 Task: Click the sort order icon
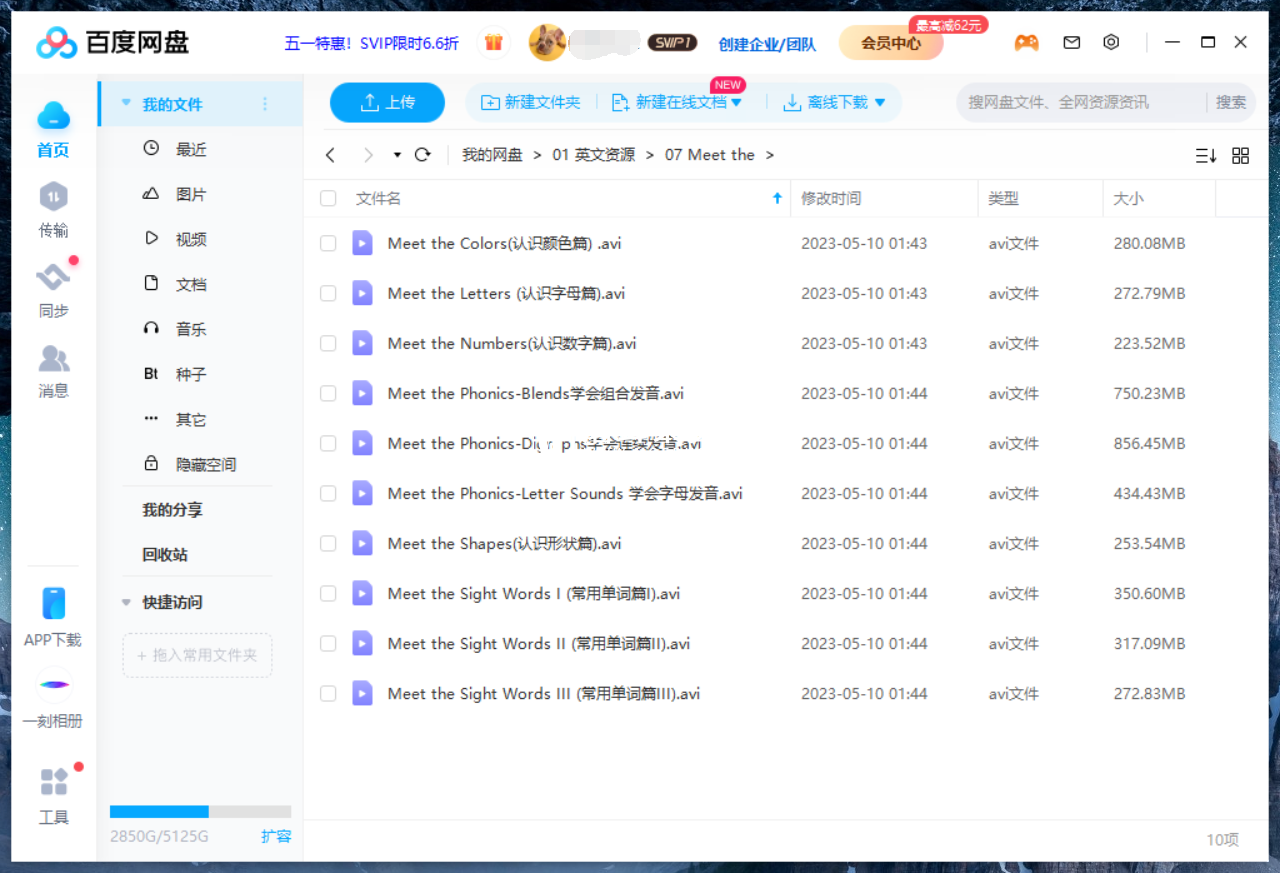click(x=1205, y=155)
